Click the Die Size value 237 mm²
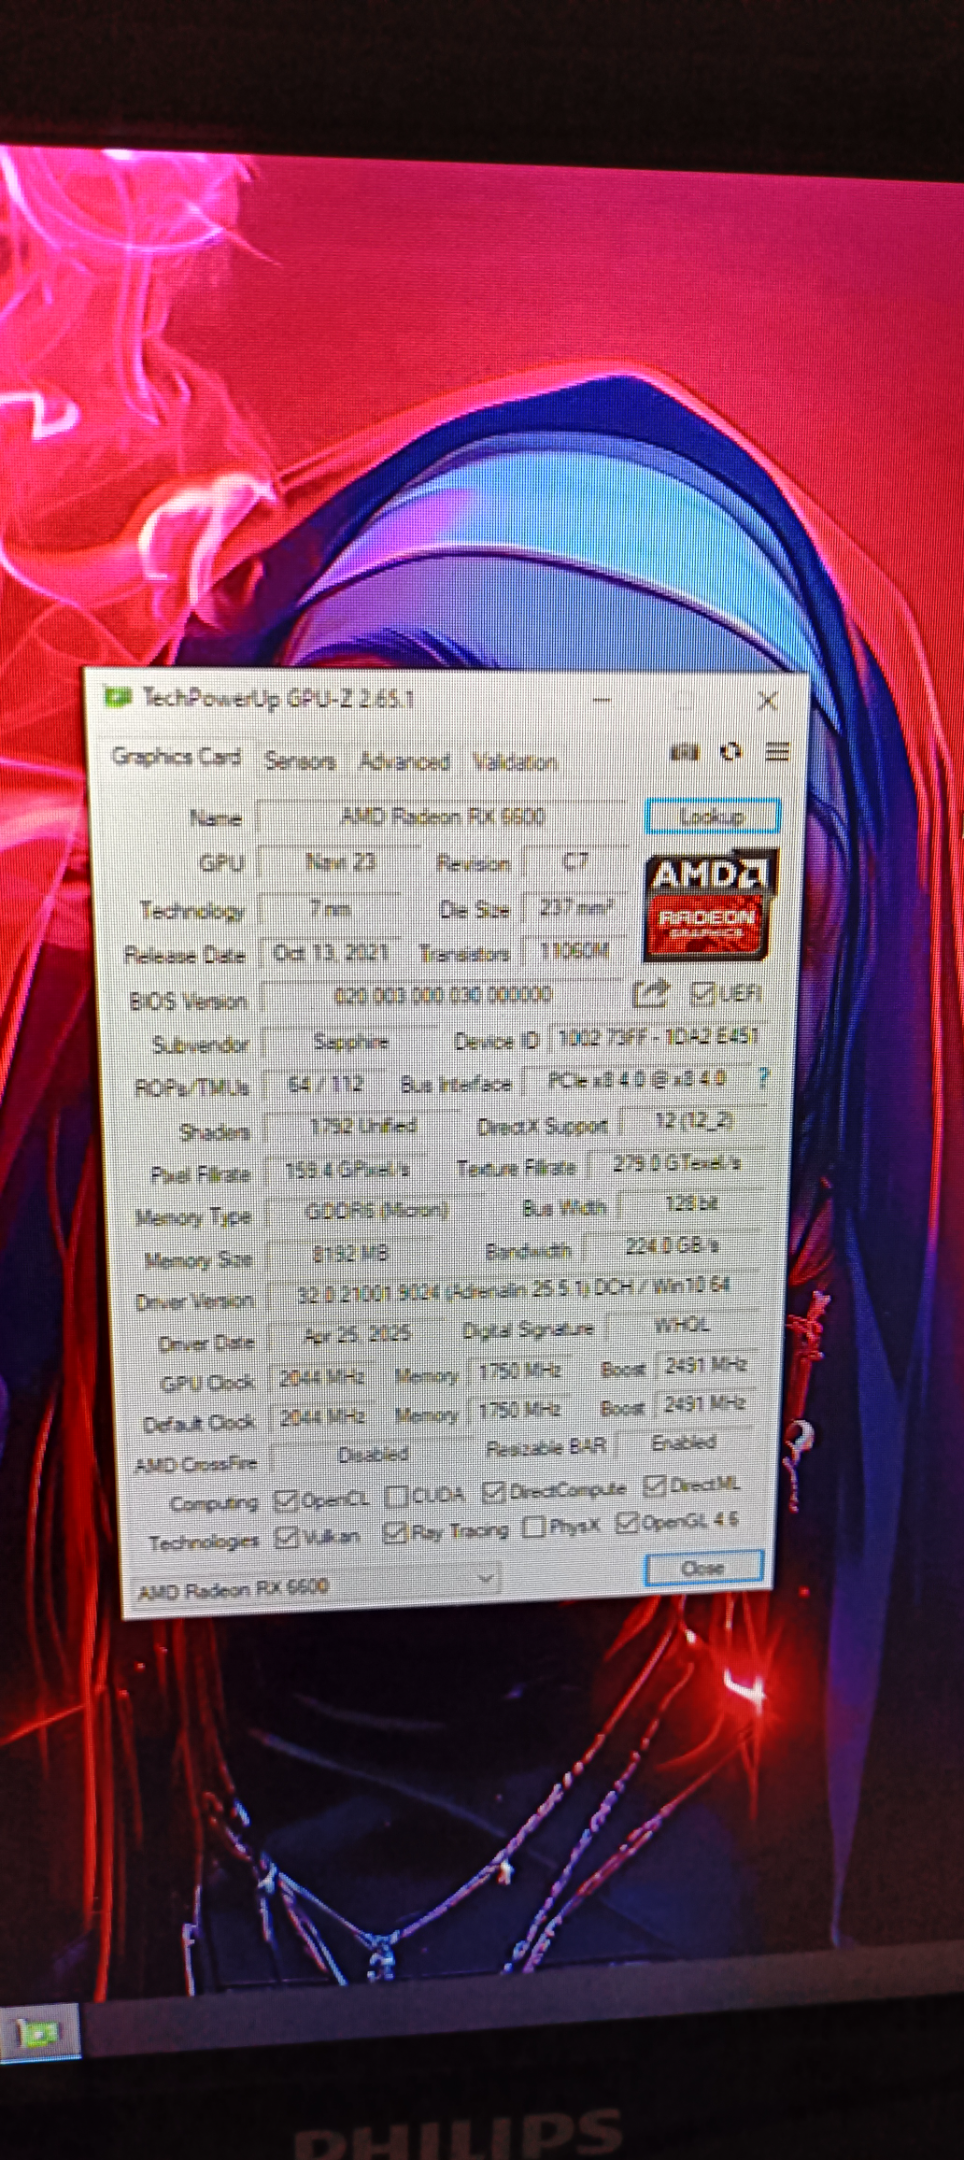The image size is (964, 2160). pyautogui.click(x=575, y=908)
